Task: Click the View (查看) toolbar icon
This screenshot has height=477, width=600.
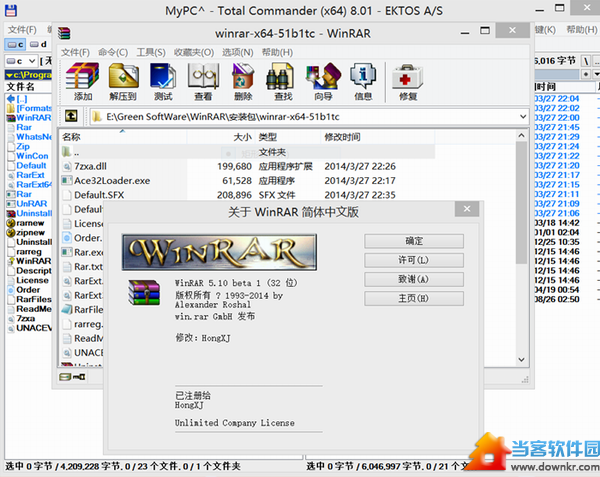Action: click(x=203, y=81)
